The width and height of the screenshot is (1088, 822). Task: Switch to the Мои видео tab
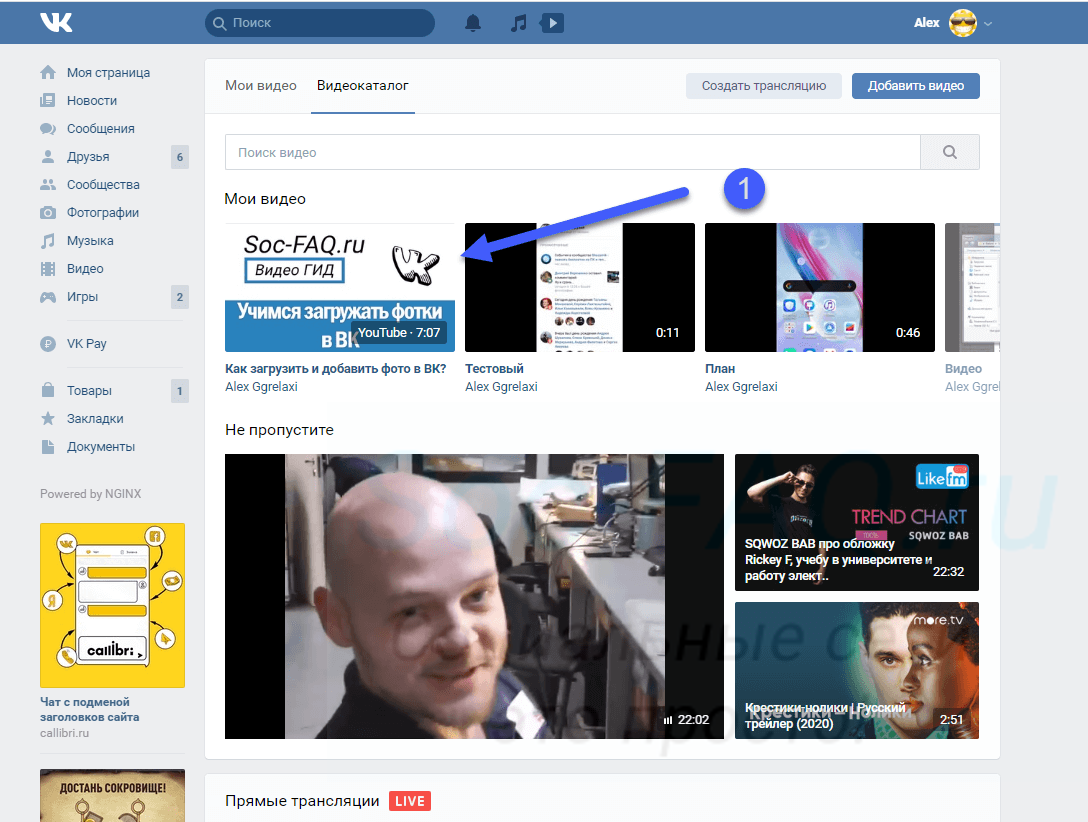pos(261,85)
